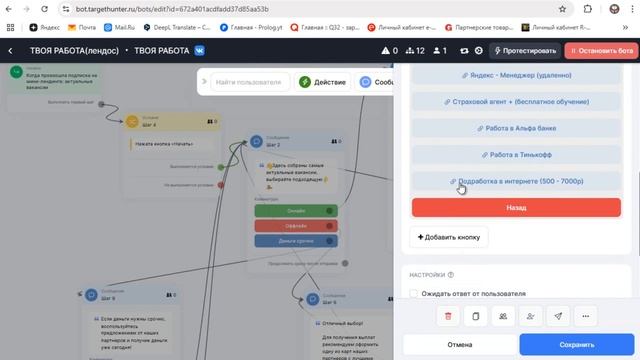Viewport: 640px width, 360px height.
Task: Click the browser back arrow
Action: point(9,9)
